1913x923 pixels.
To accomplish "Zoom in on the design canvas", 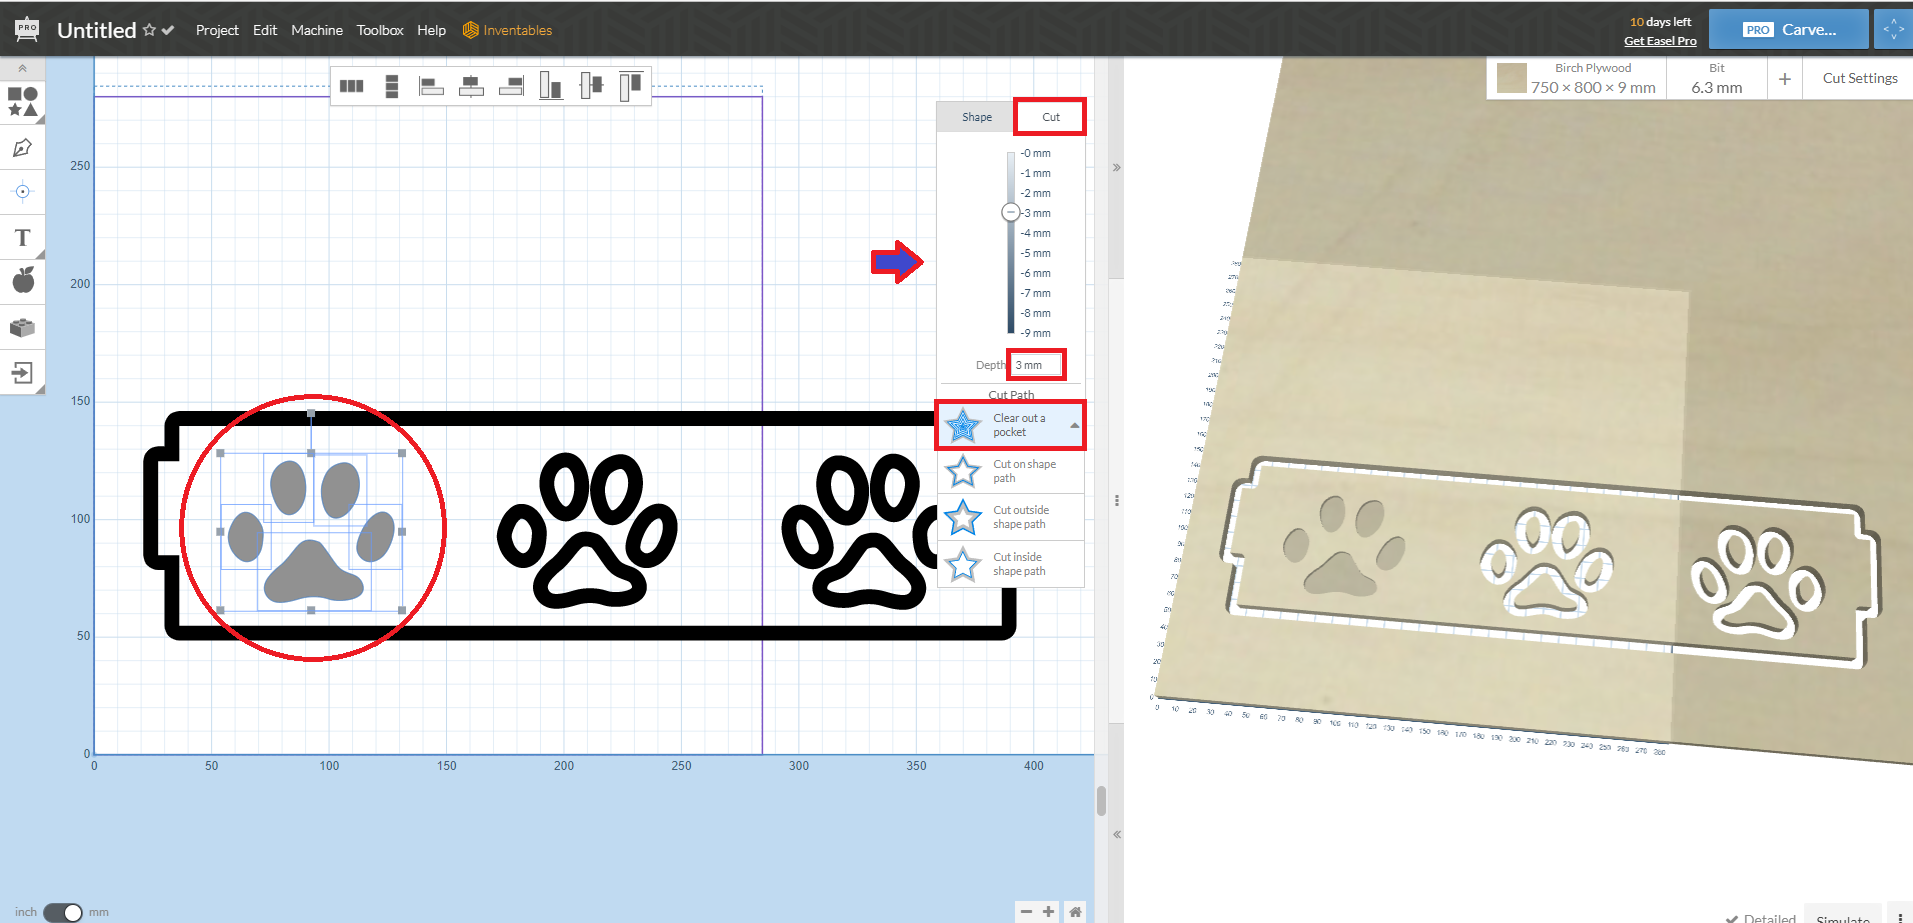I will [x=1048, y=911].
